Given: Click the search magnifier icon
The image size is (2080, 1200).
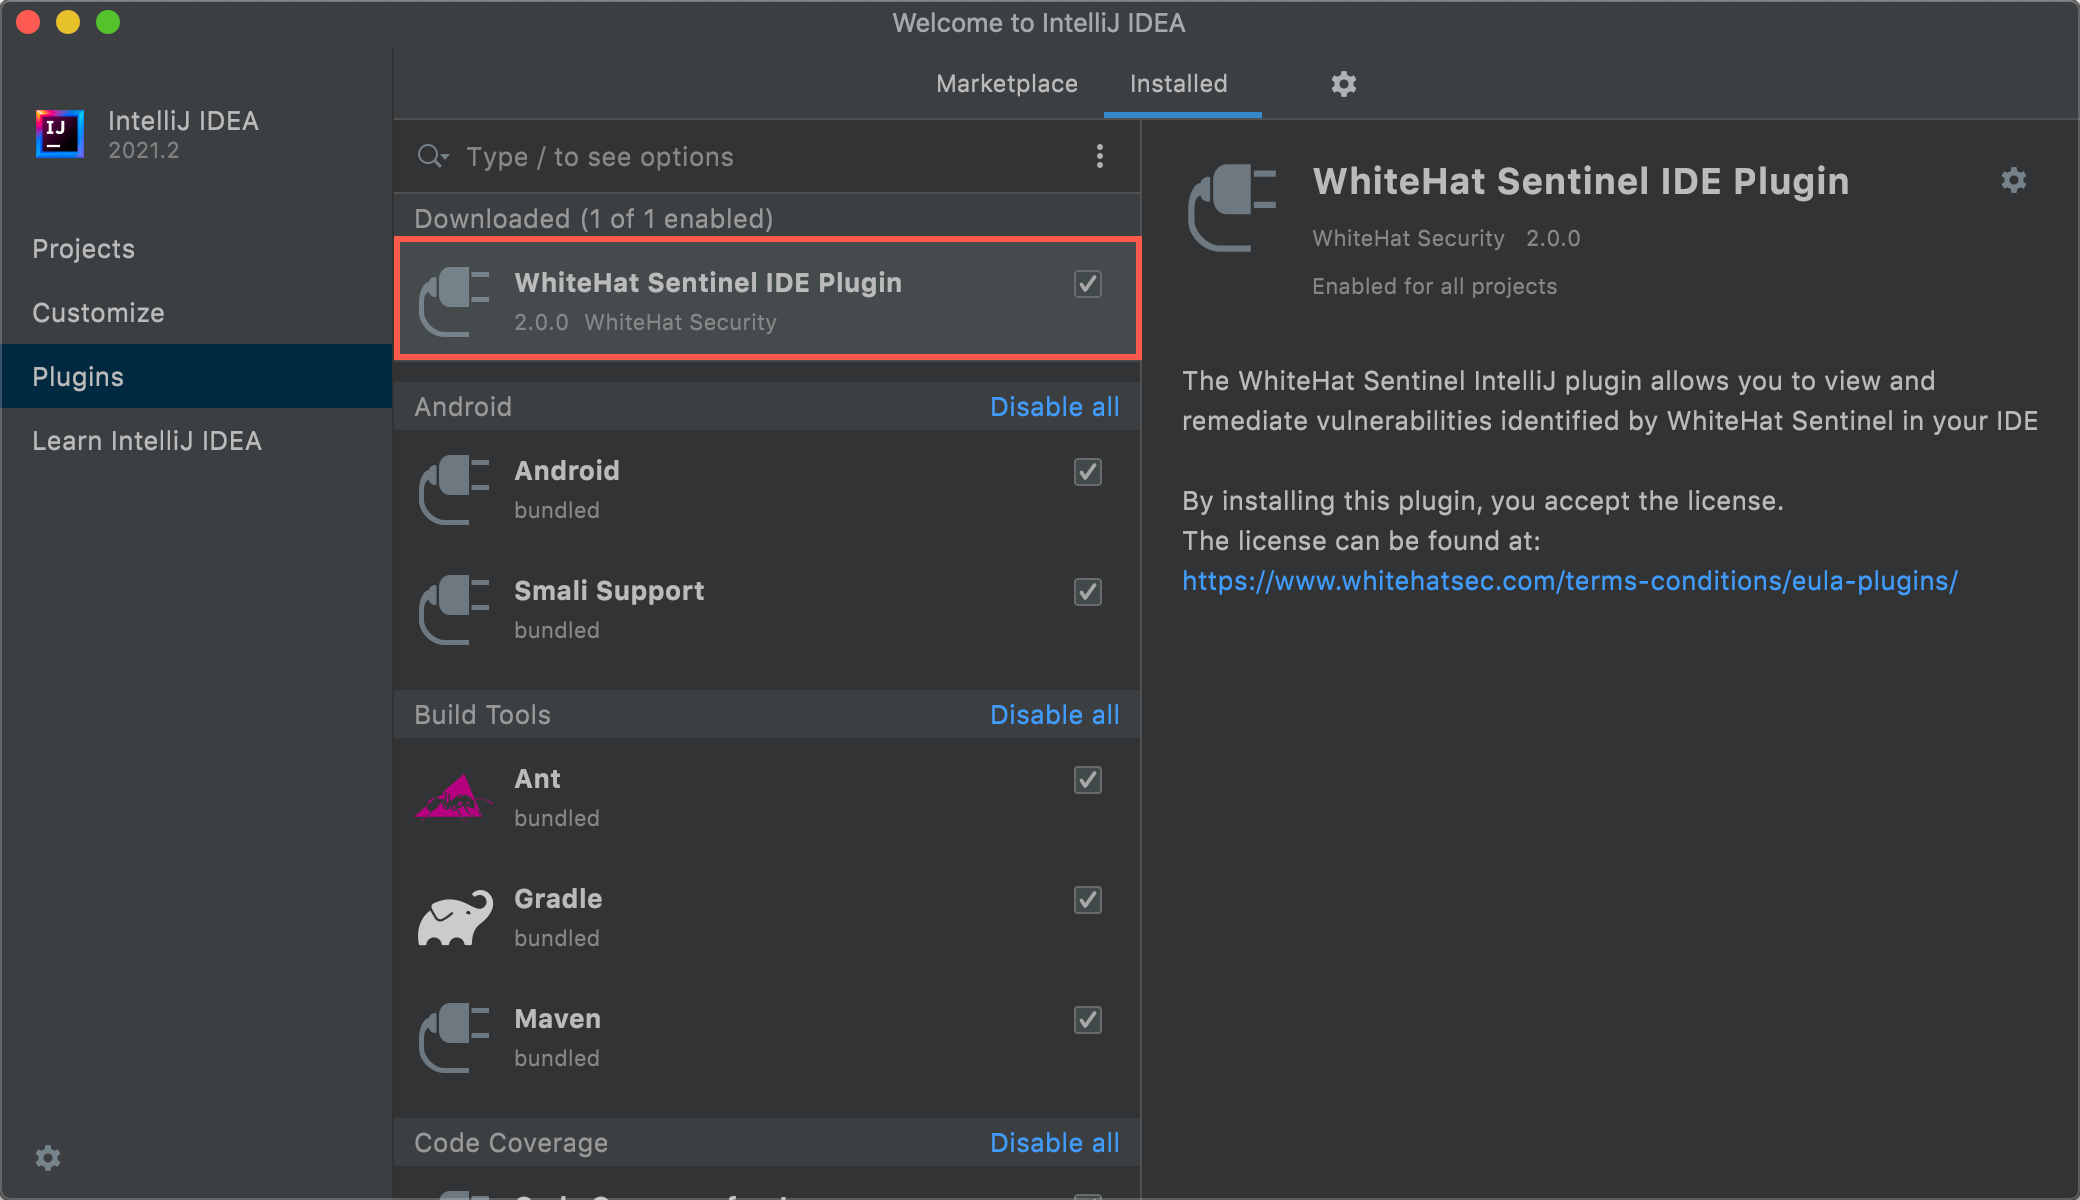Looking at the screenshot, I should [x=432, y=157].
